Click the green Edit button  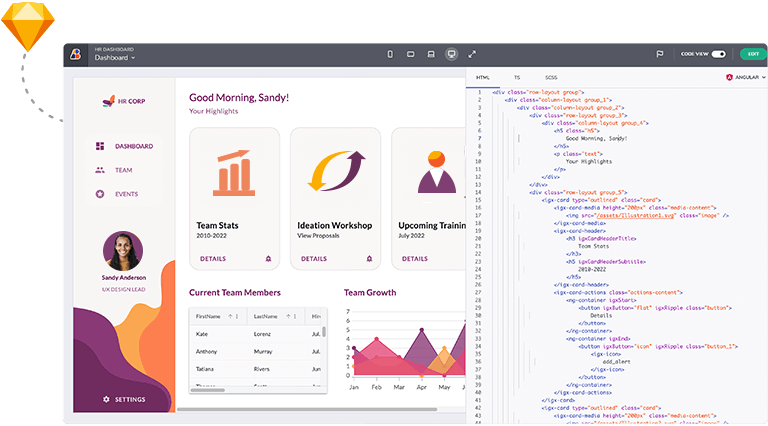coord(753,54)
